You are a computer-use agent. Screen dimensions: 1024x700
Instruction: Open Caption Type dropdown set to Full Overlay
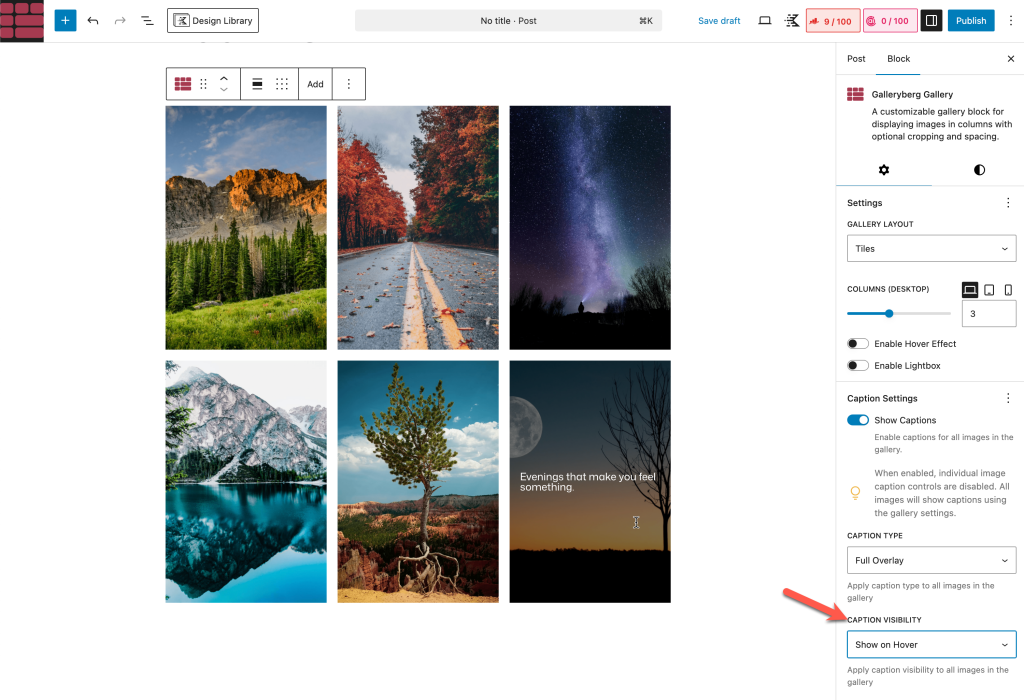(x=931, y=560)
